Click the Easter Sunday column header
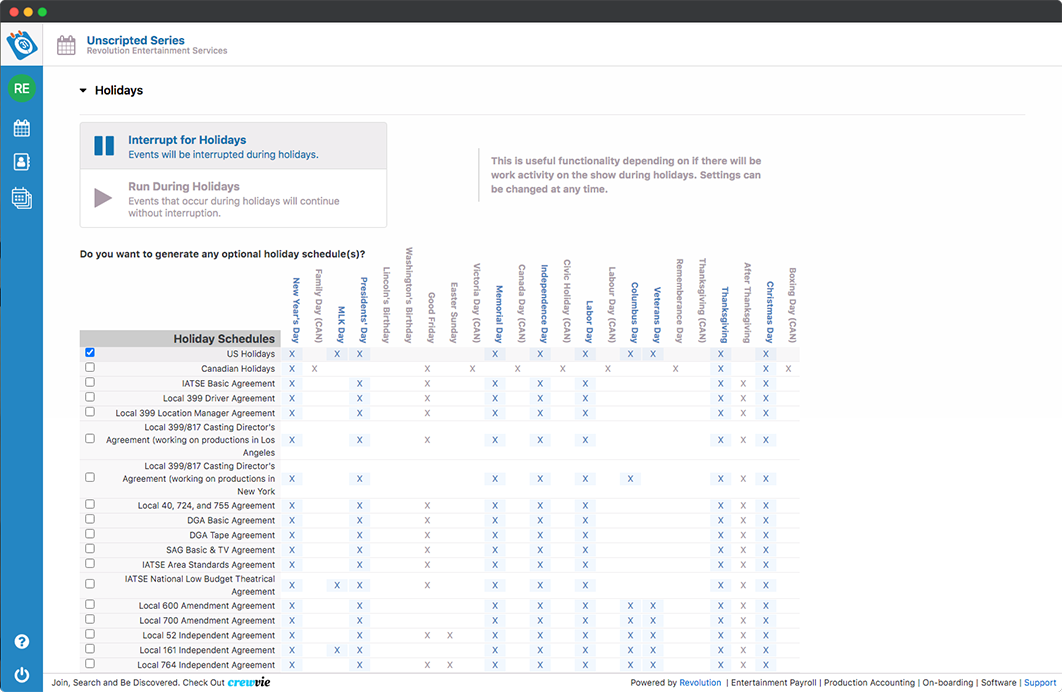Screen dimensions: 1062x692 [x=454, y=313]
